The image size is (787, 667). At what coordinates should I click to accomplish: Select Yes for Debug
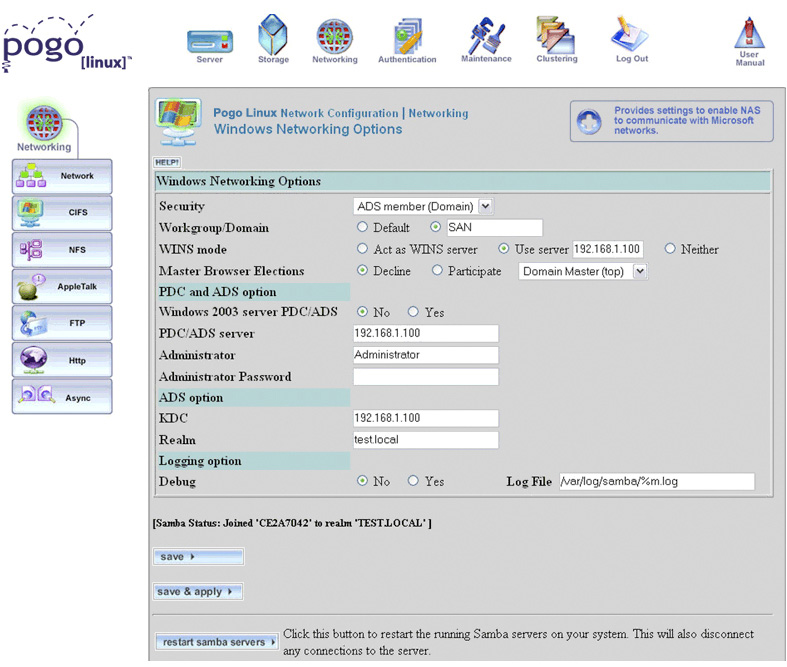[x=413, y=481]
